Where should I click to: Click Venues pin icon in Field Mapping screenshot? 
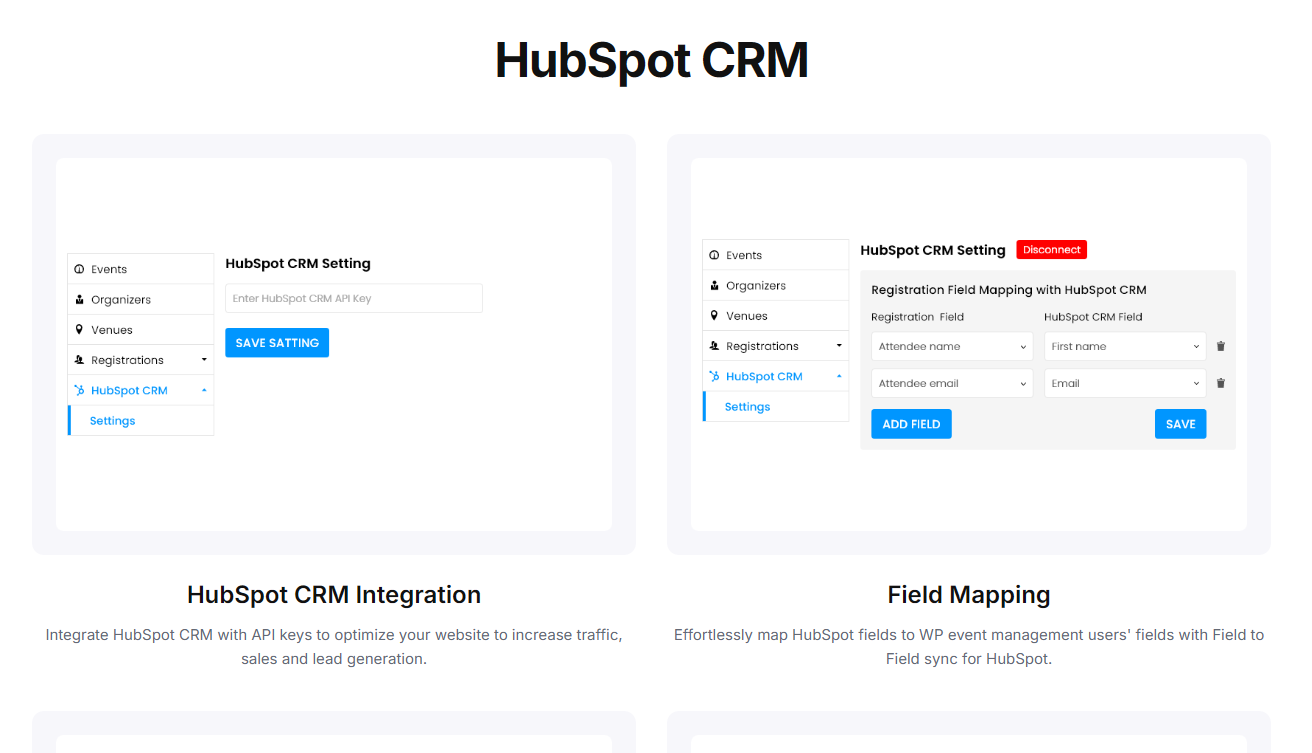(714, 315)
